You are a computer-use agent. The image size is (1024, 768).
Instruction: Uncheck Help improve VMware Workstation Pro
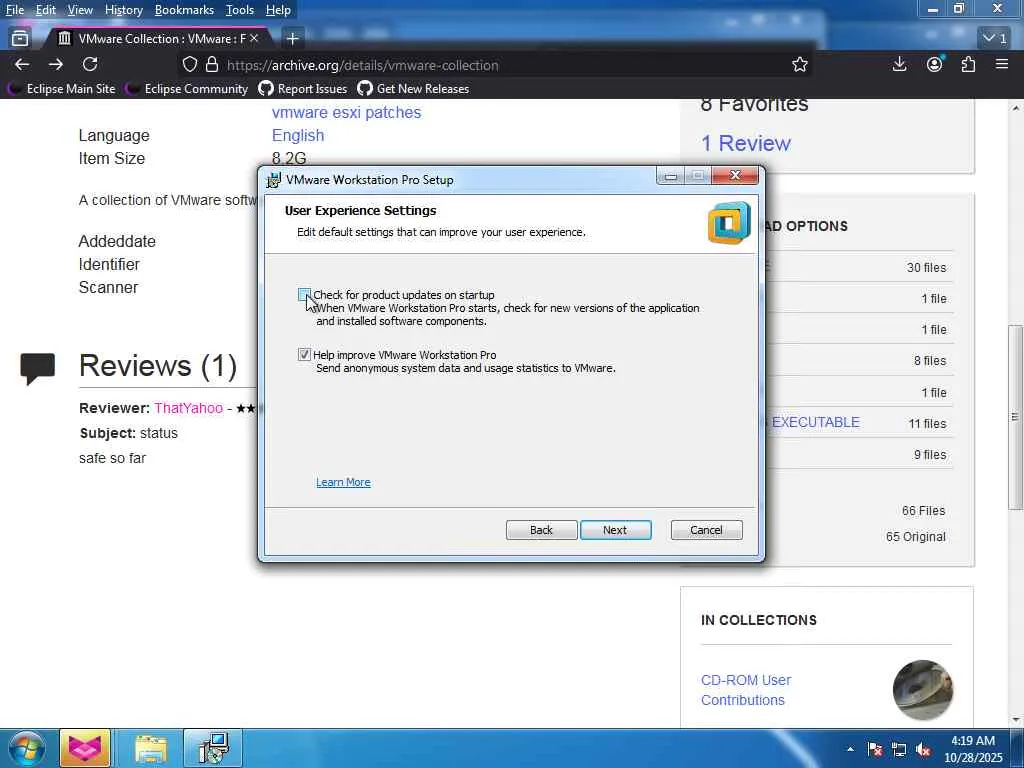click(304, 355)
